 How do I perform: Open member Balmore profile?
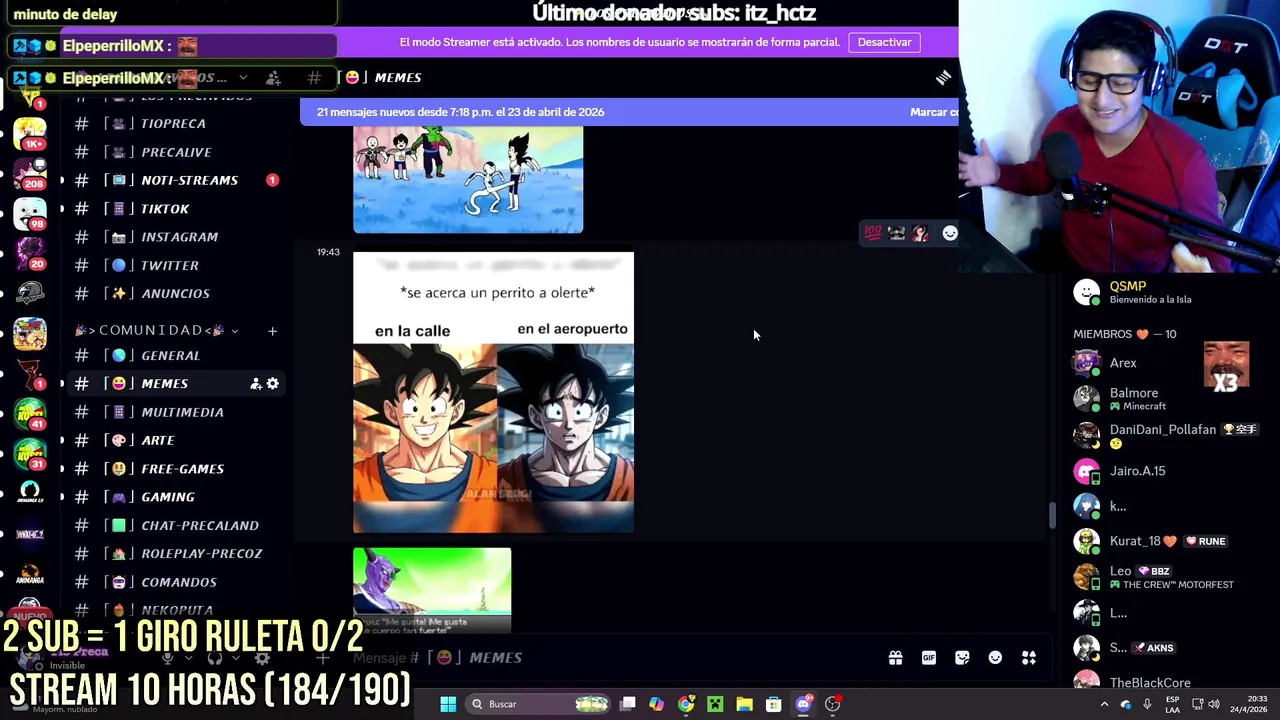click(x=1160, y=399)
